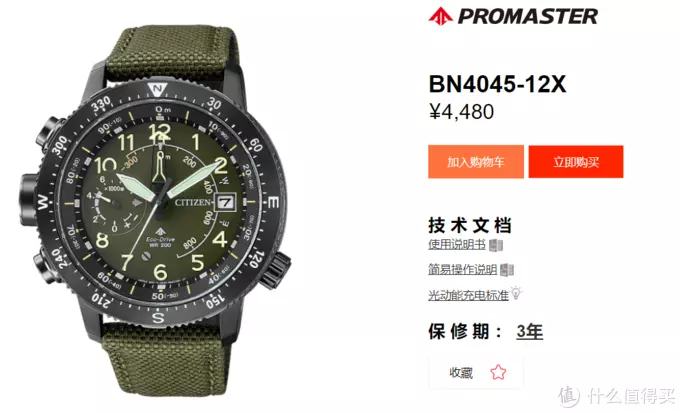
Task: Select the model number BN4045-12X
Action: click(497, 84)
